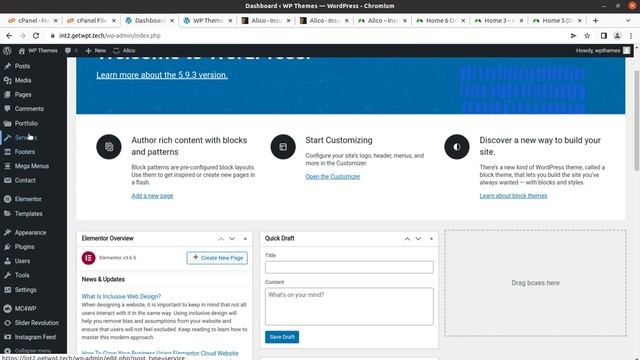640x360 pixels.
Task: Open Comments in the sidebar
Action: (29, 109)
